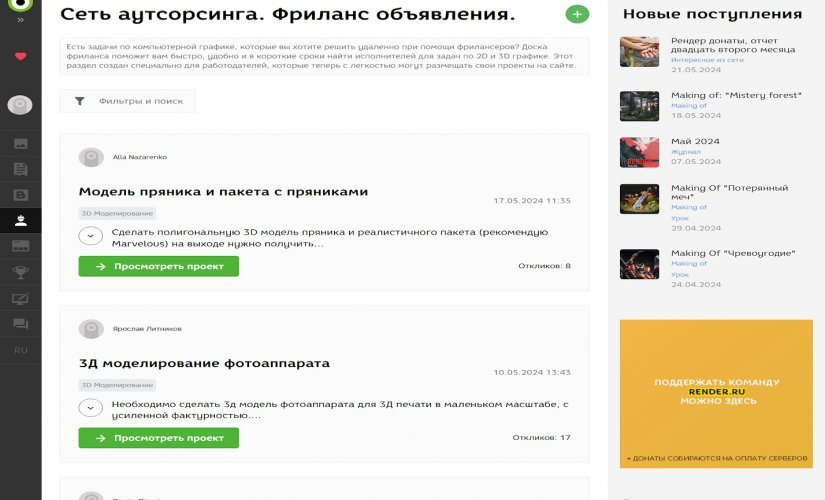Open Модель пряника и пакета с пряниками title
This screenshot has height=500, width=825.
[223, 192]
